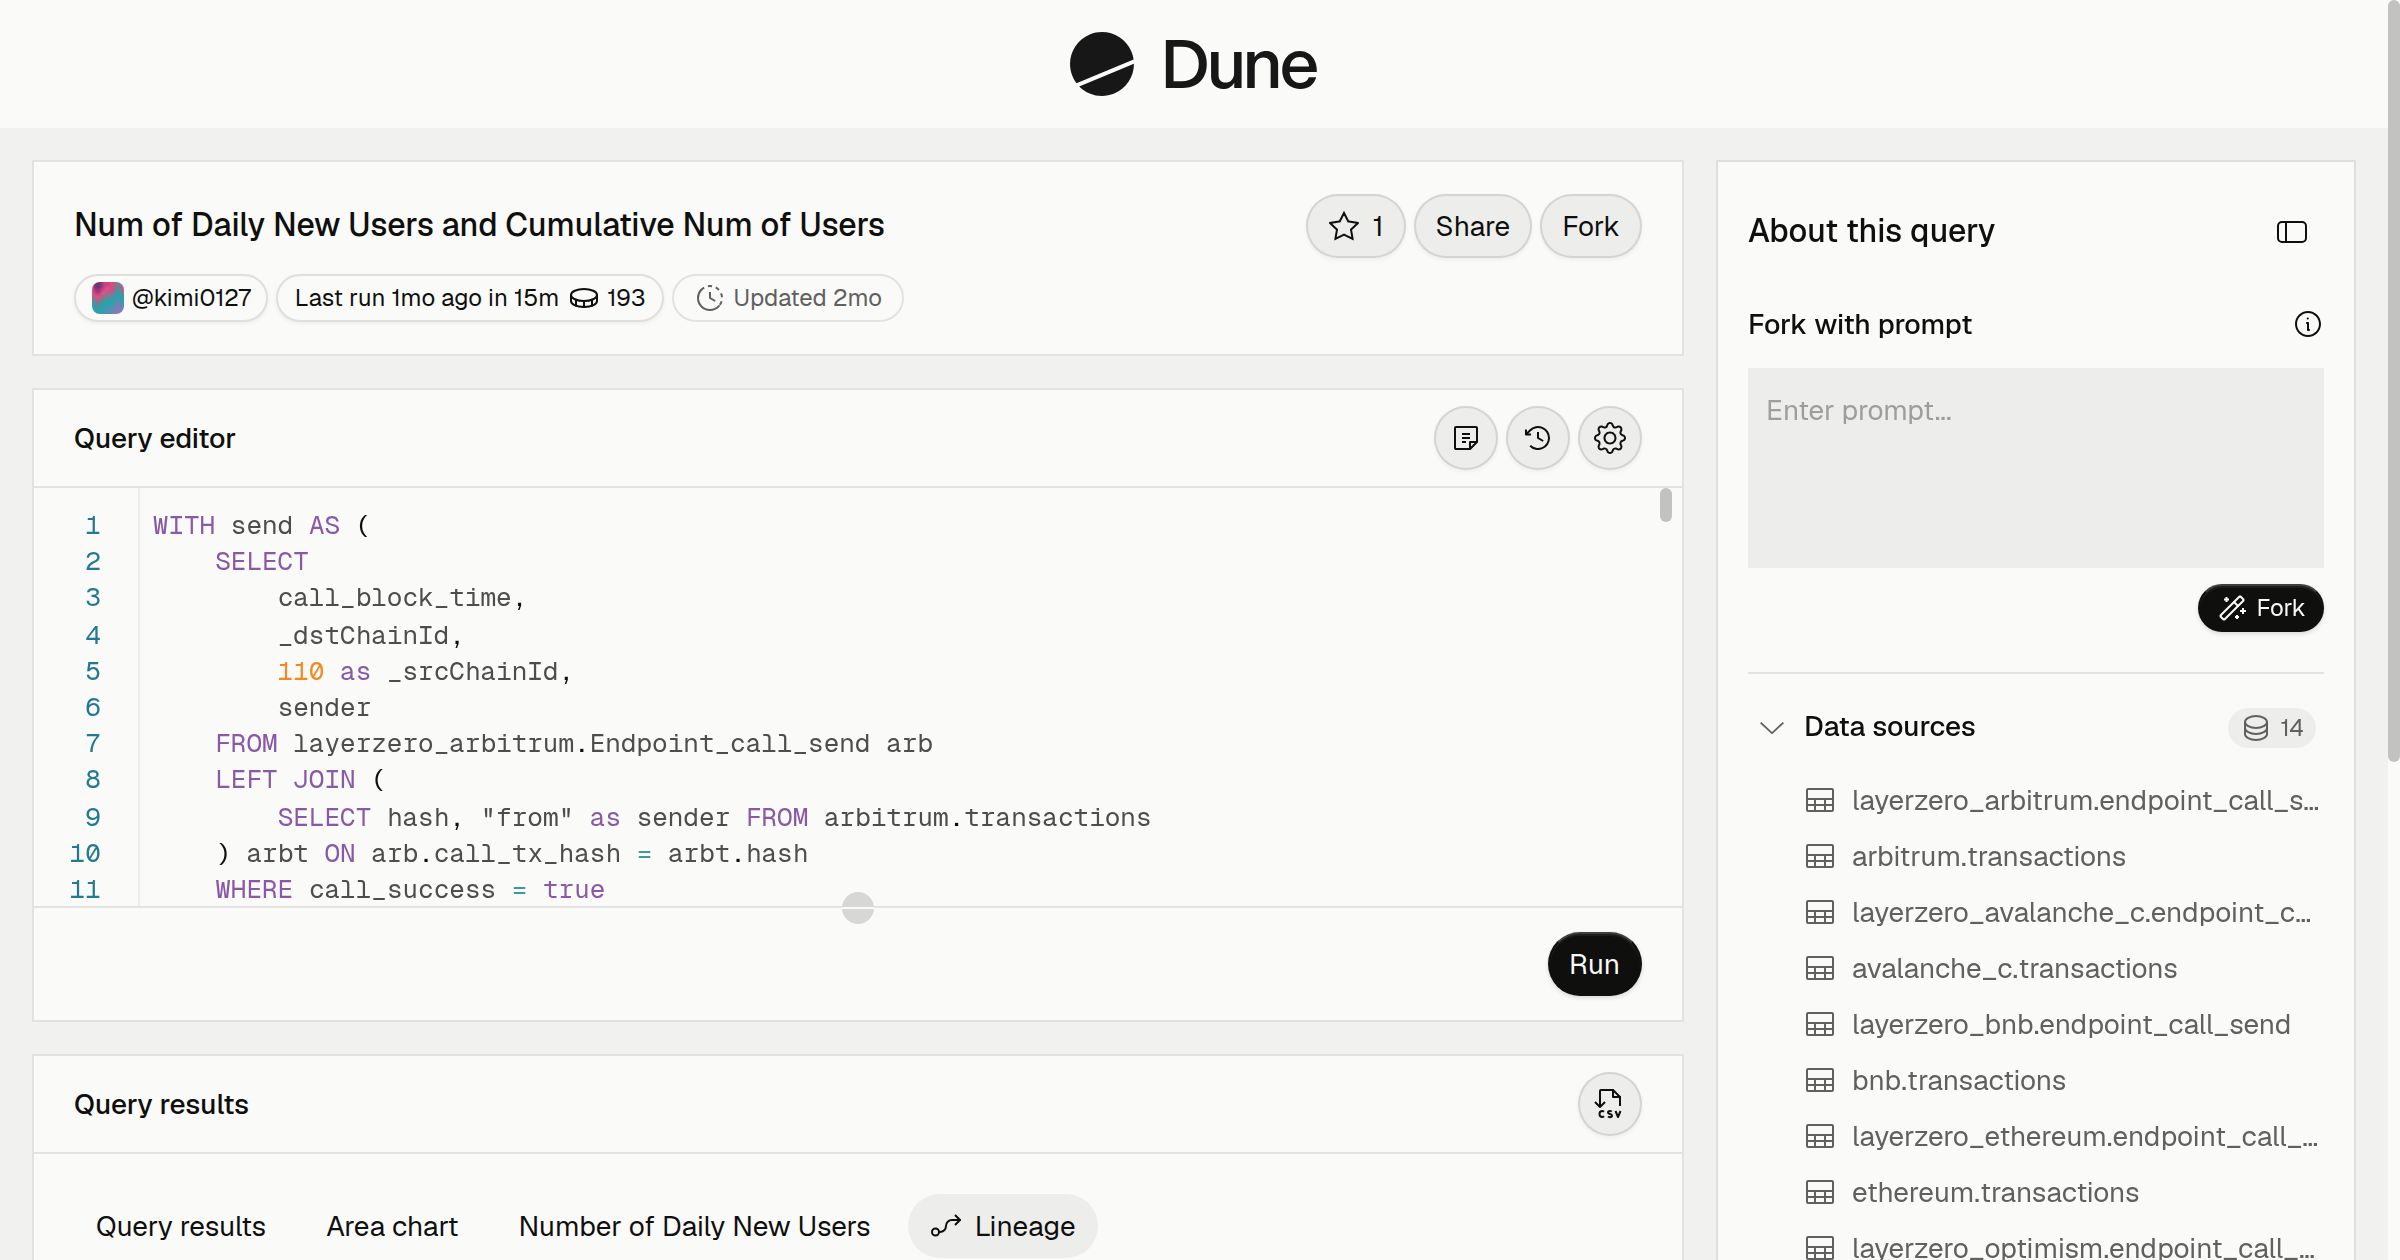Click table icon beside avalanche_c.transactions
2400x1260 pixels.
pyautogui.click(x=1820, y=969)
